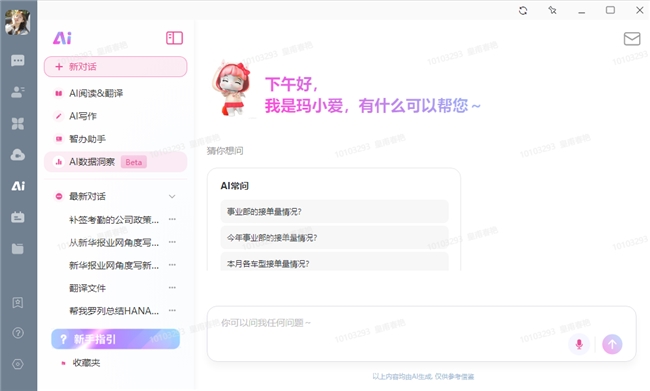
Task: Open the user profile avatar
Action: tap(17, 22)
